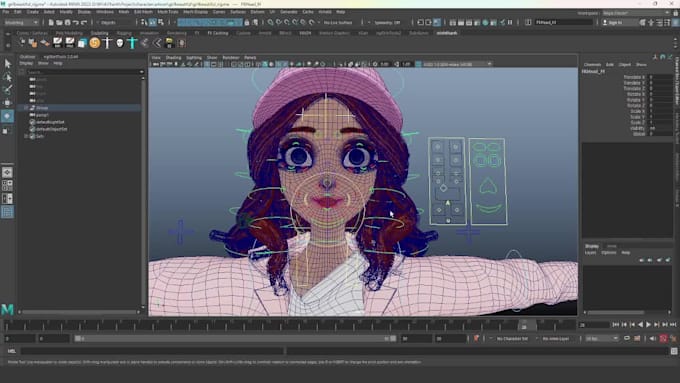Select by hierarchy mode icon
Image resolution: width=680 pixels, height=383 pixels.
tap(145, 22)
